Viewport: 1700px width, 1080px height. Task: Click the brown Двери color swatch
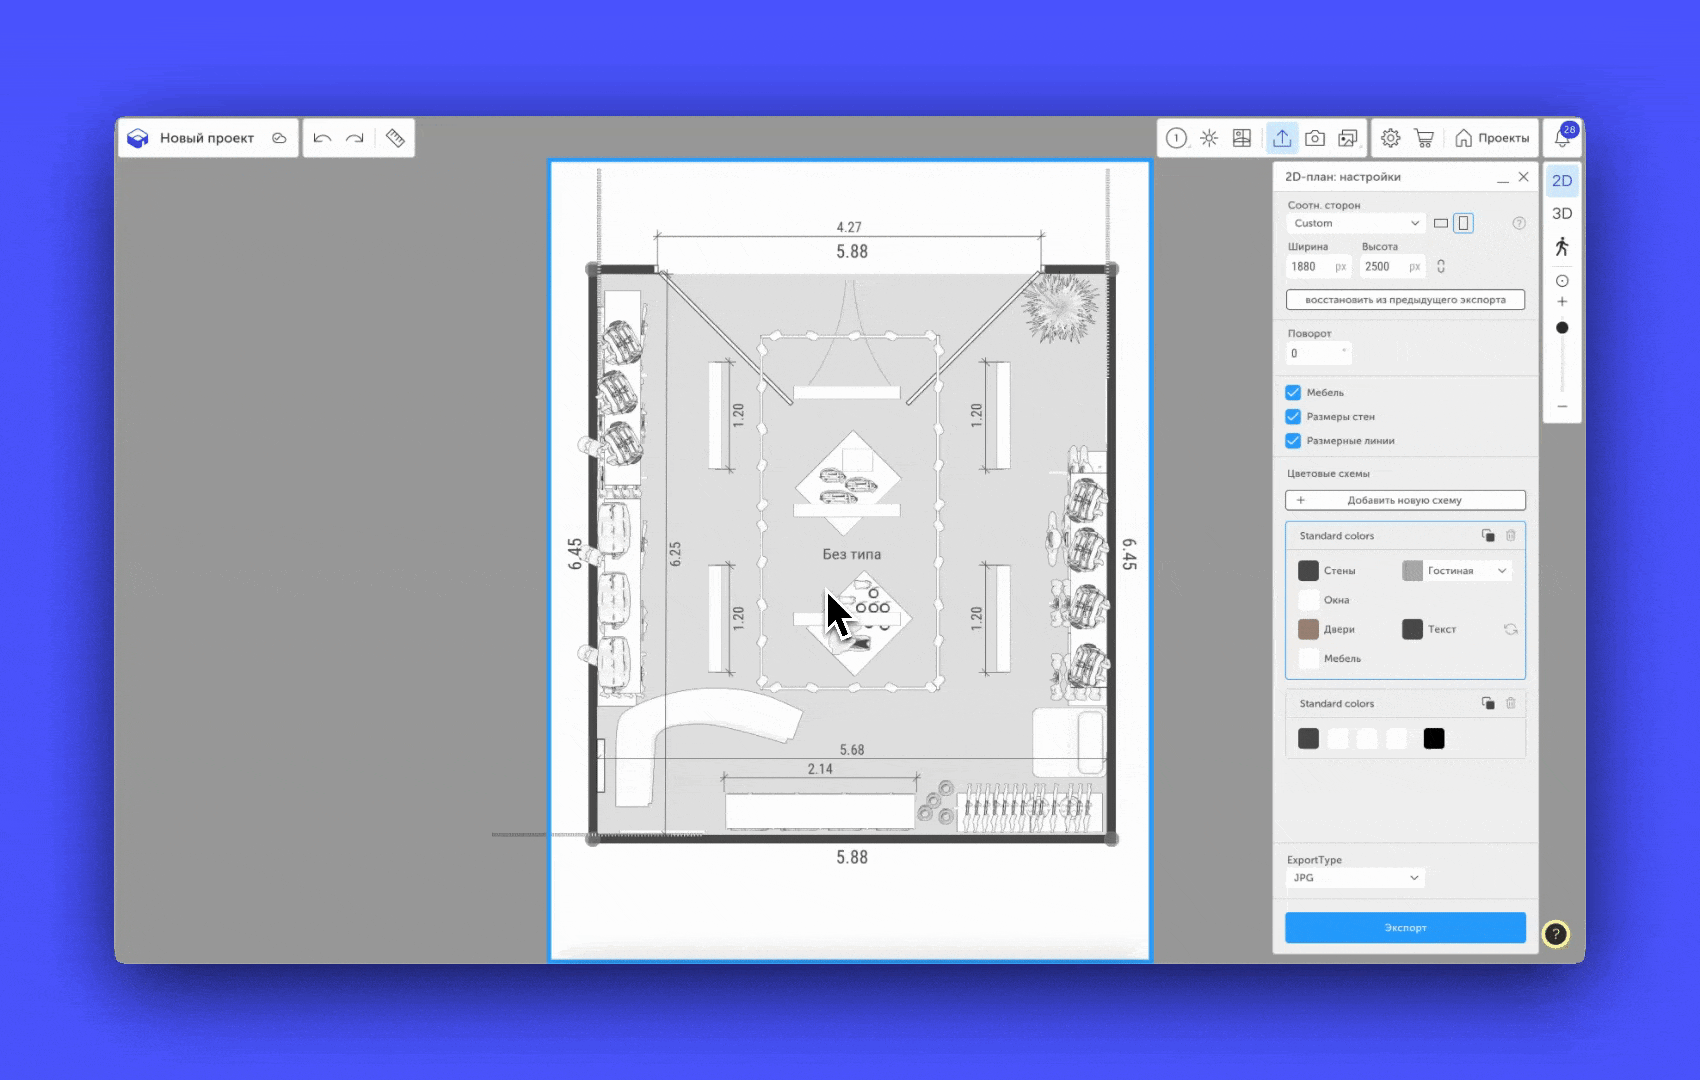point(1308,629)
